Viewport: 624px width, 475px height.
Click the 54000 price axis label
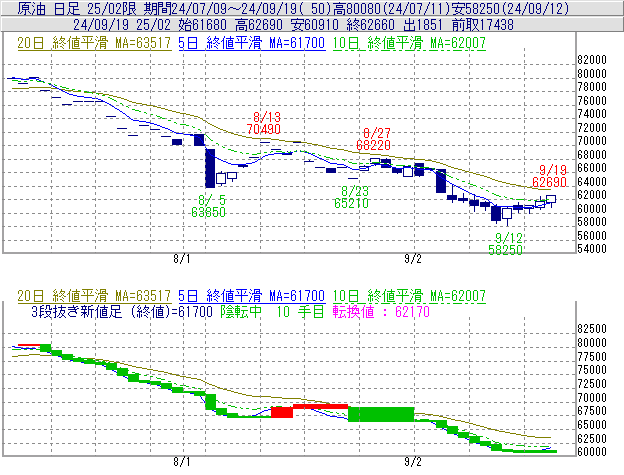click(592, 249)
